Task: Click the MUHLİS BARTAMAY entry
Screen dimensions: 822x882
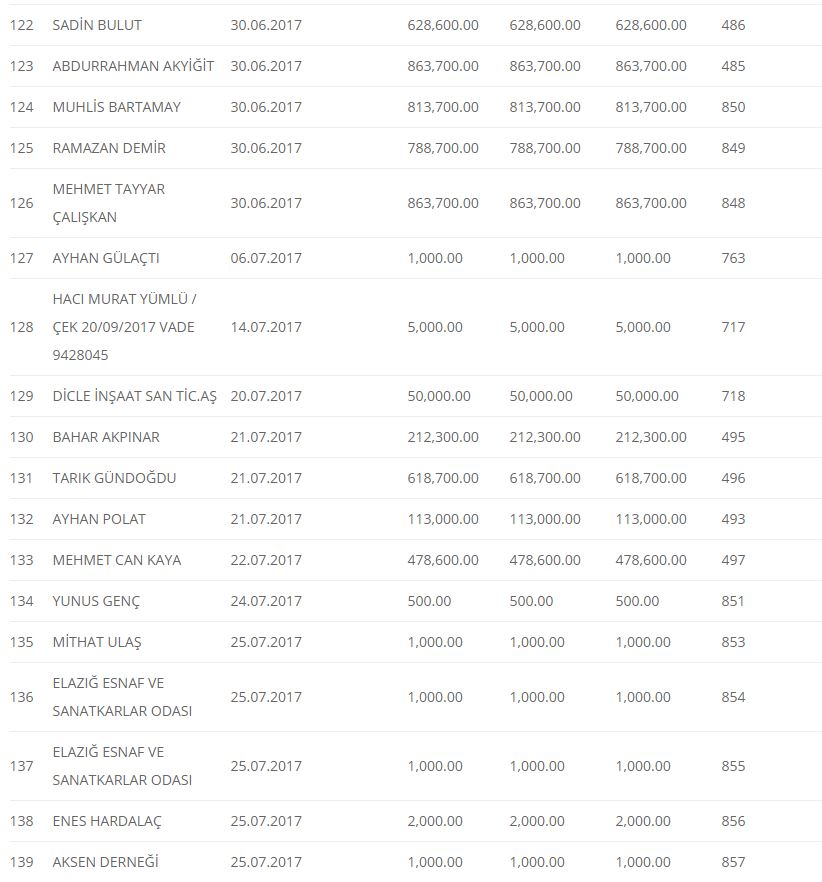Action: point(116,107)
